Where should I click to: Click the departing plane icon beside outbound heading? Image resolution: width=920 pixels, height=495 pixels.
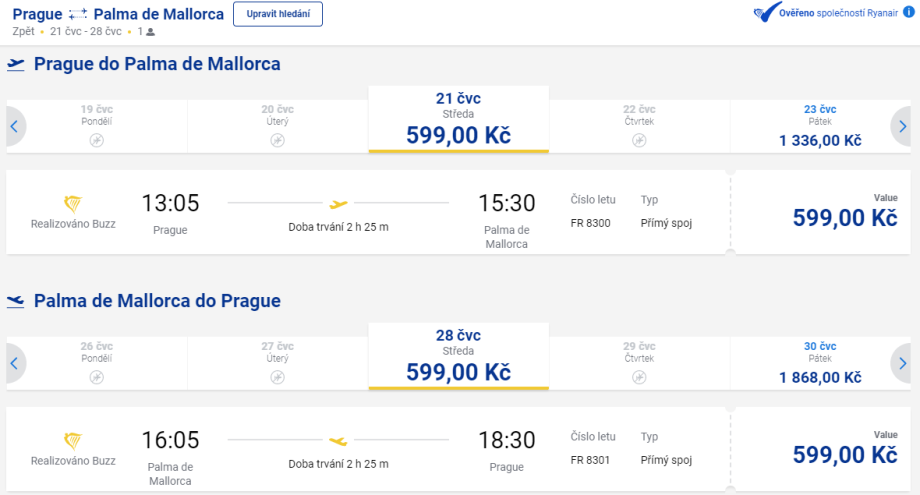tap(16, 64)
